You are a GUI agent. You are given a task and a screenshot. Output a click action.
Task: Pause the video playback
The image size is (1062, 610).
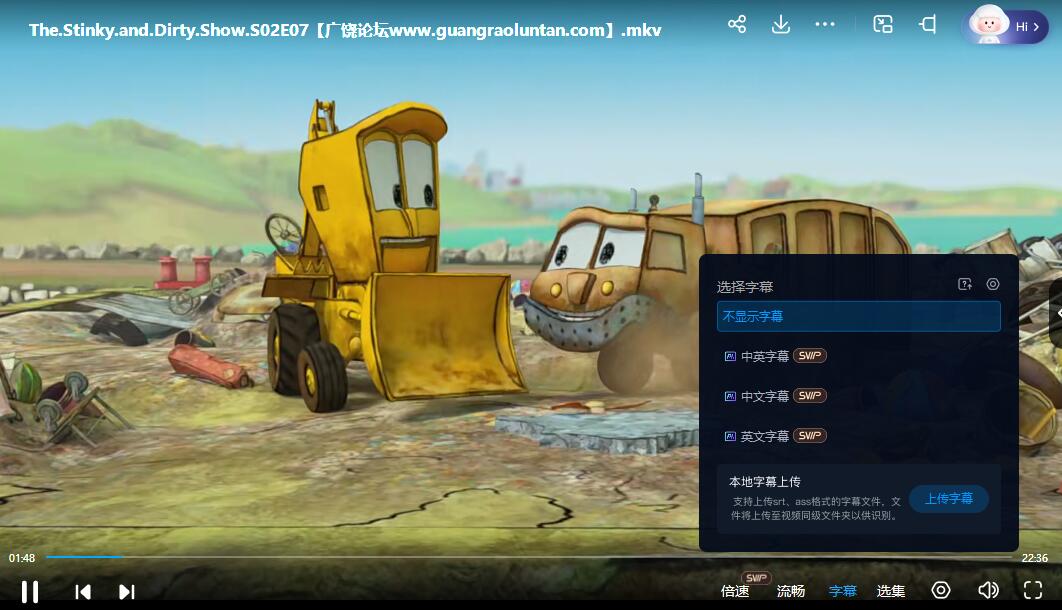(x=30, y=592)
